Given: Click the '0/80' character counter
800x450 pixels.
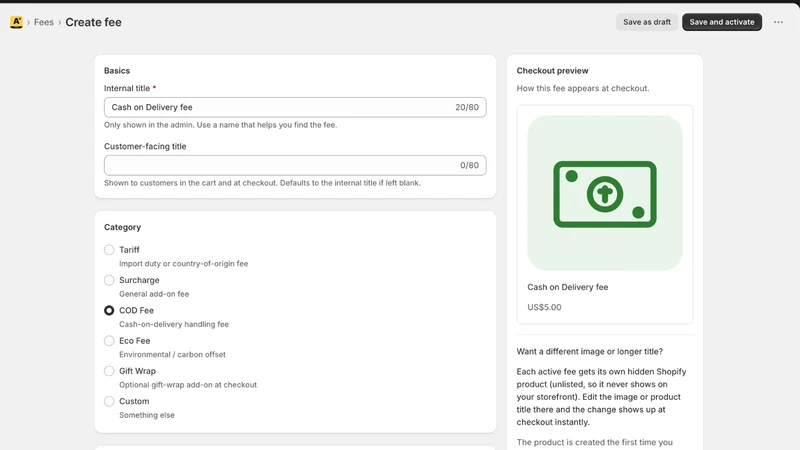Looking at the screenshot, I should [469, 165].
